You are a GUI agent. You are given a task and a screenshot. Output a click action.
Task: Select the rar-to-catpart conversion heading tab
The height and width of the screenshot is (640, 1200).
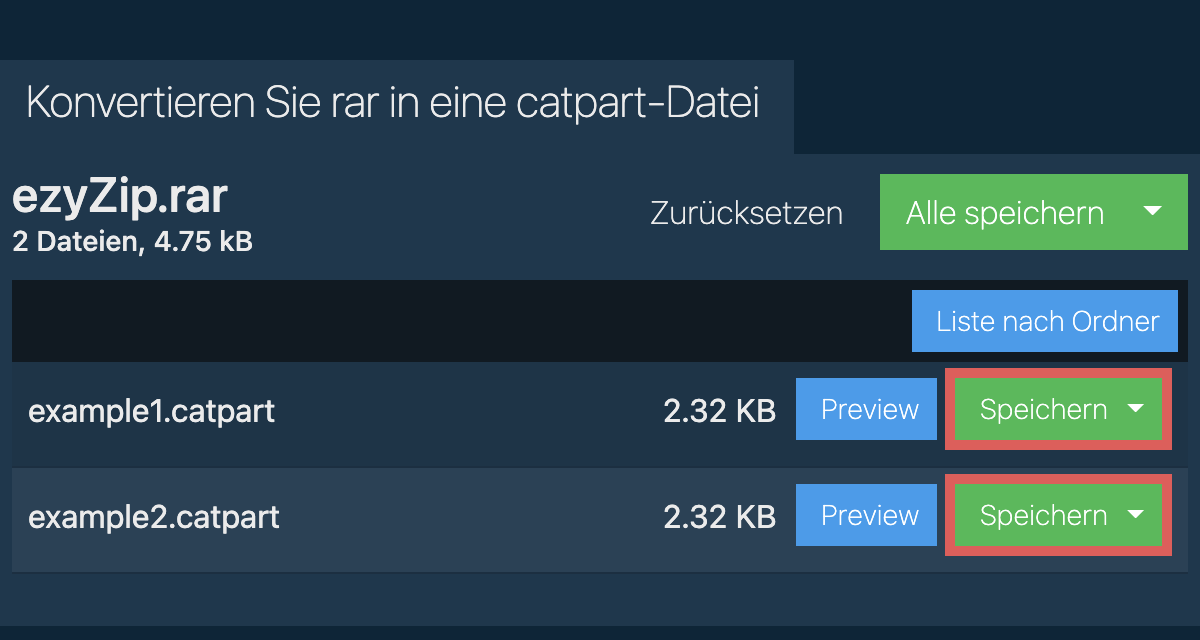point(392,105)
